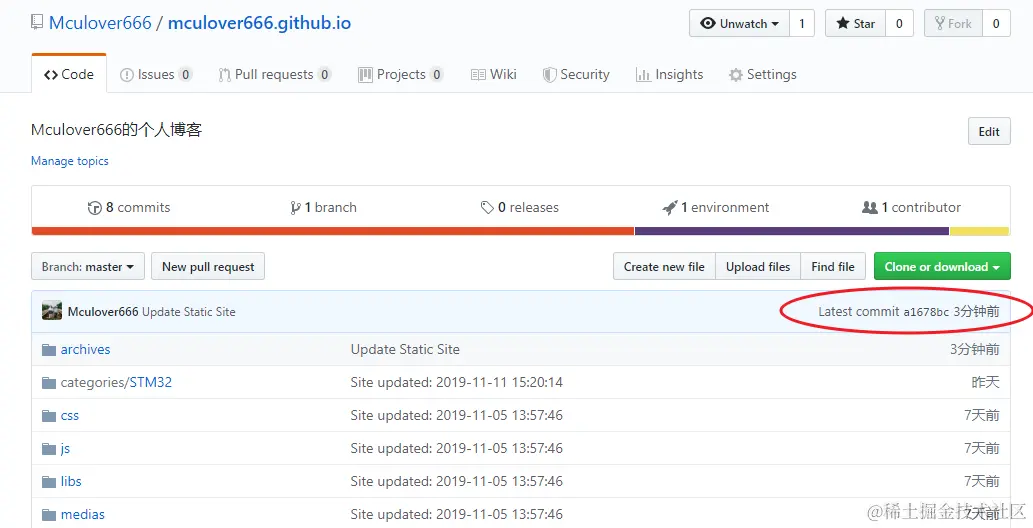1033x528 pixels.
Task: Open the Wiki tab
Action: tap(493, 74)
